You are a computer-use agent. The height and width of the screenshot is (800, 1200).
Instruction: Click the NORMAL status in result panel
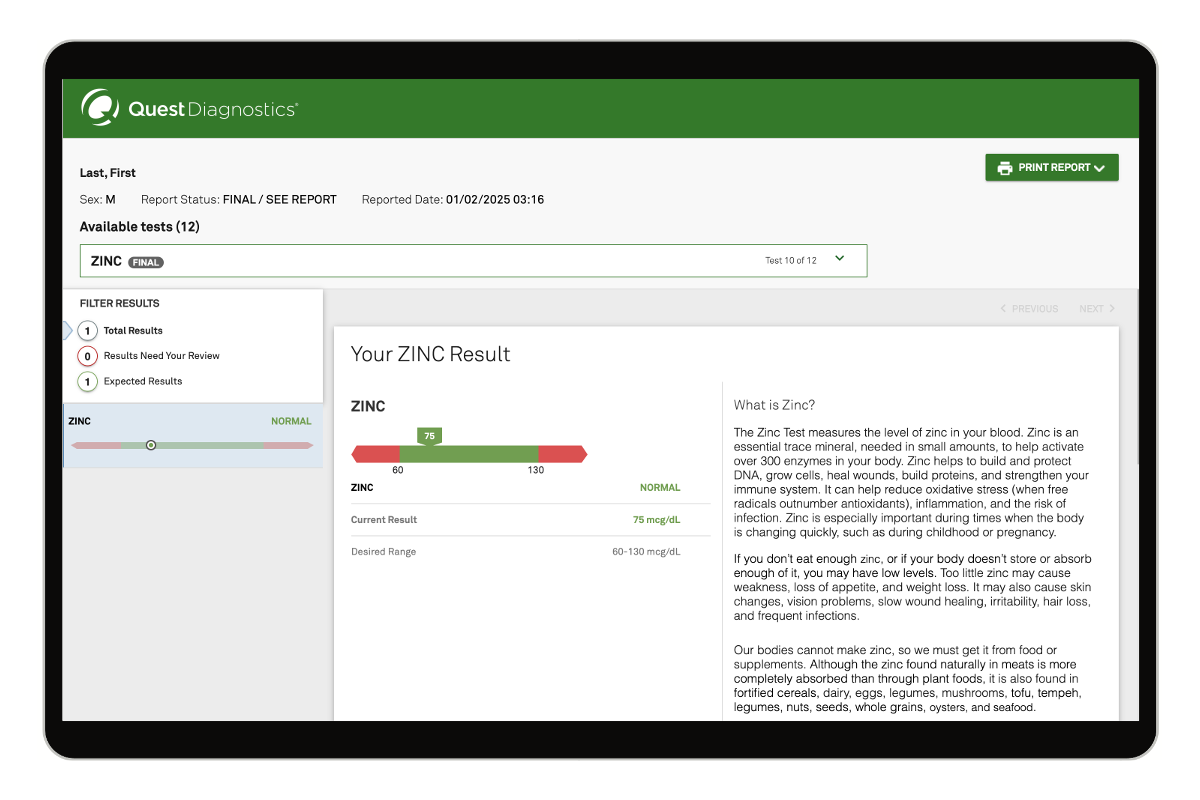[660, 488]
